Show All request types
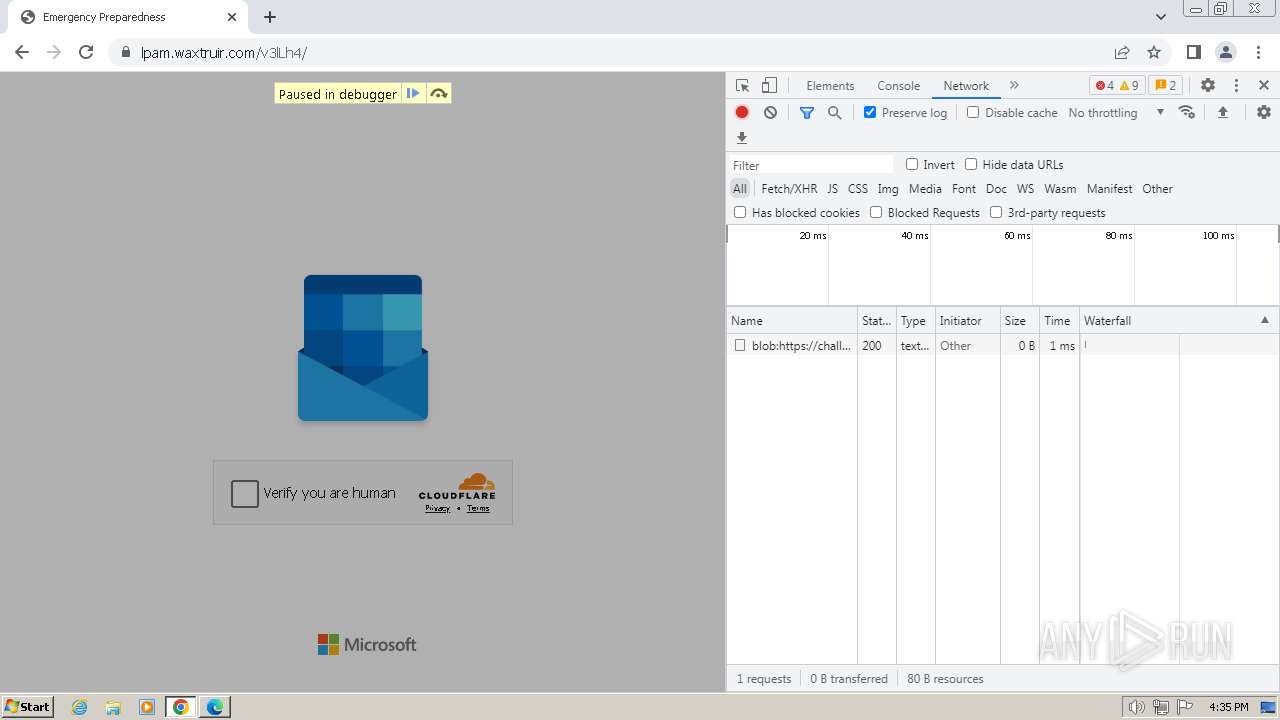The width and height of the screenshot is (1280, 720). click(739, 188)
